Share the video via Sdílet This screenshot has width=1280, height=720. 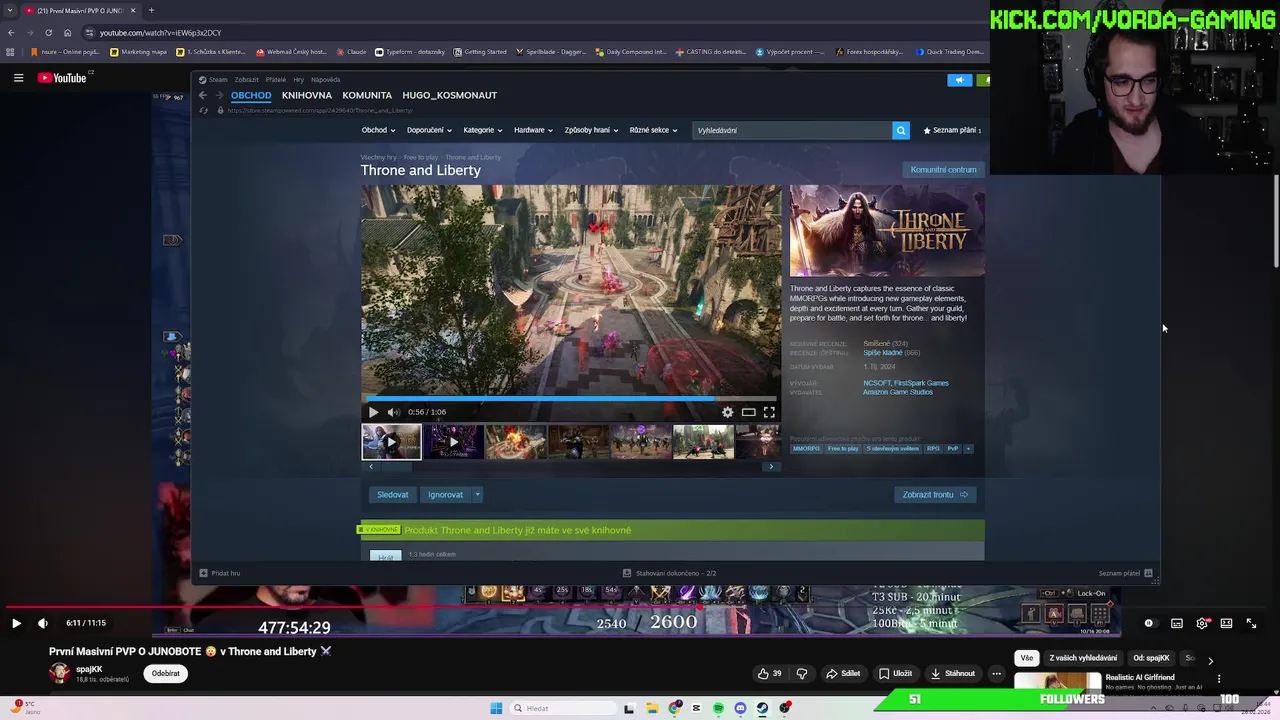point(842,673)
